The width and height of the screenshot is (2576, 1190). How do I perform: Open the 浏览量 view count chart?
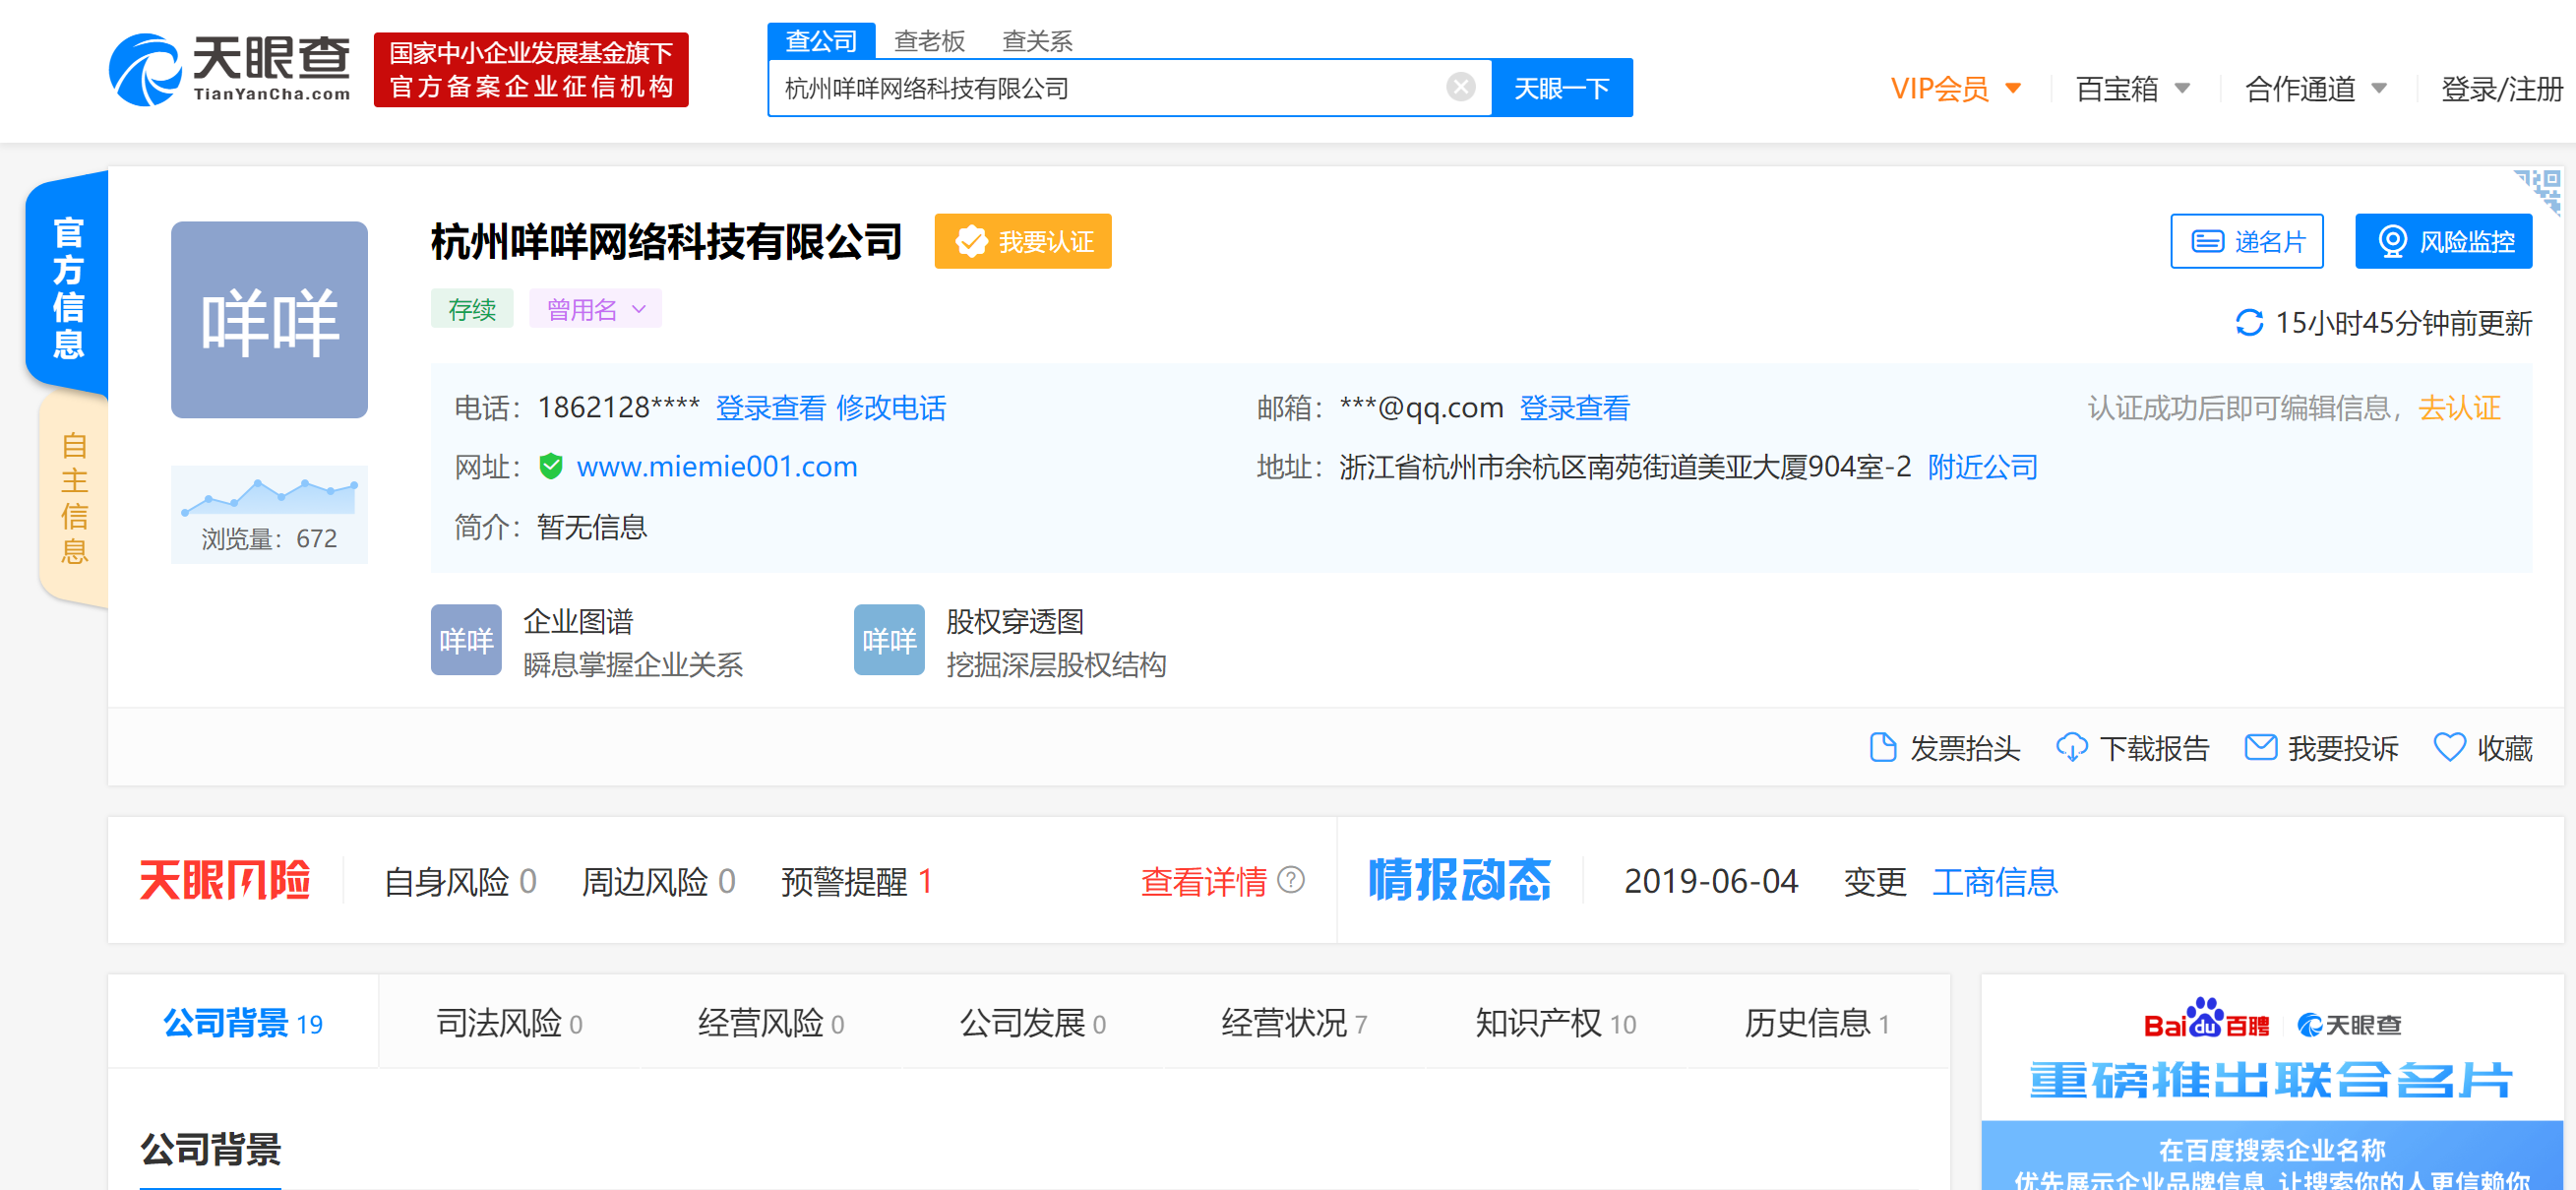(269, 514)
